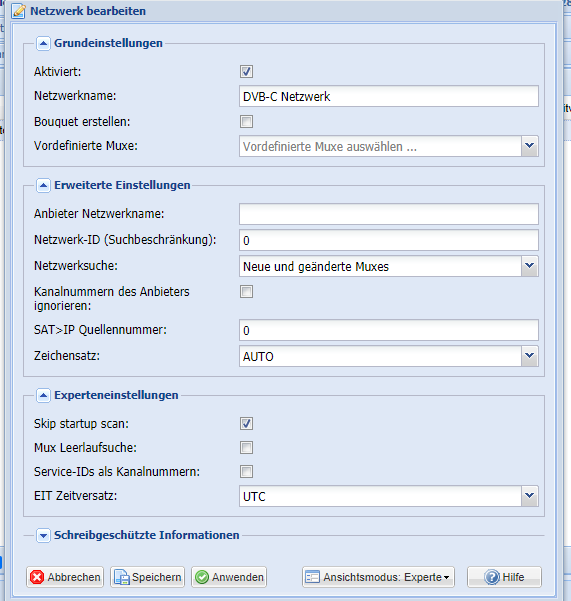Collapse the Experteneinstellungen section

[43, 395]
